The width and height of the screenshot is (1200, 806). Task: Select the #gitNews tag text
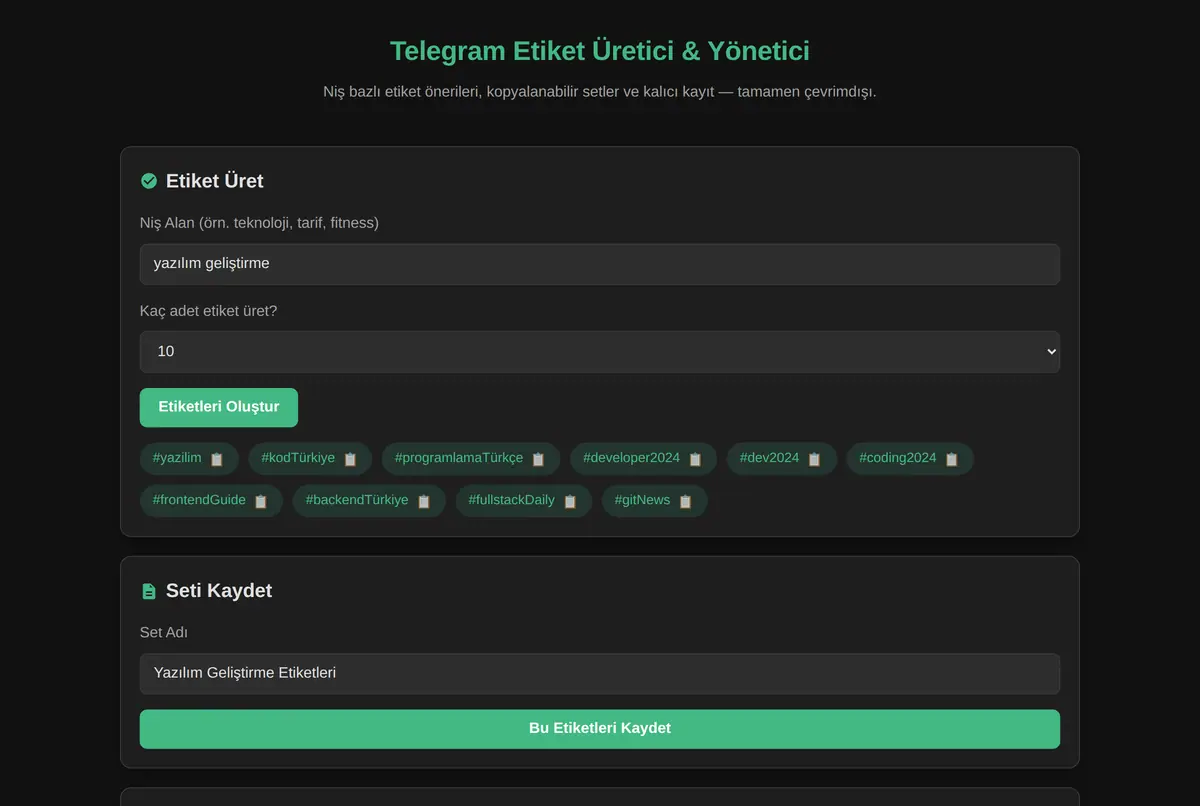pyautogui.click(x=642, y=500)
